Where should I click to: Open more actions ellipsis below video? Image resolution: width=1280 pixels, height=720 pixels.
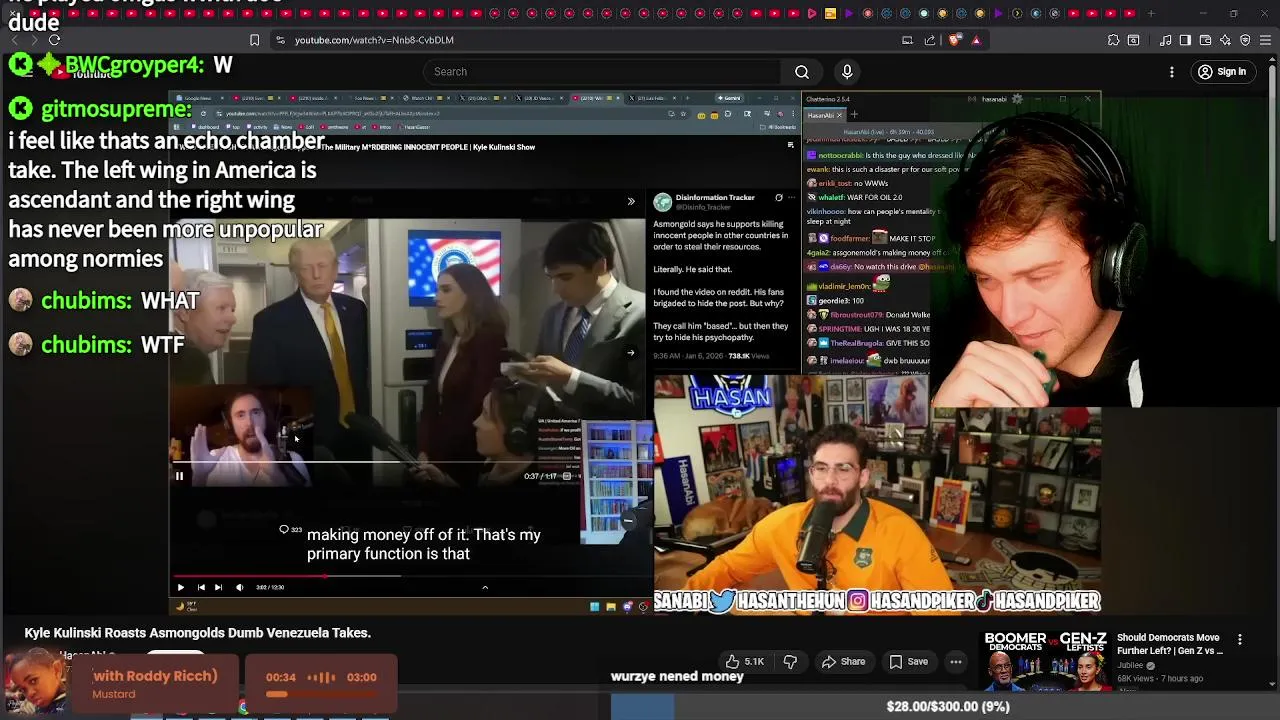[956, 662]
